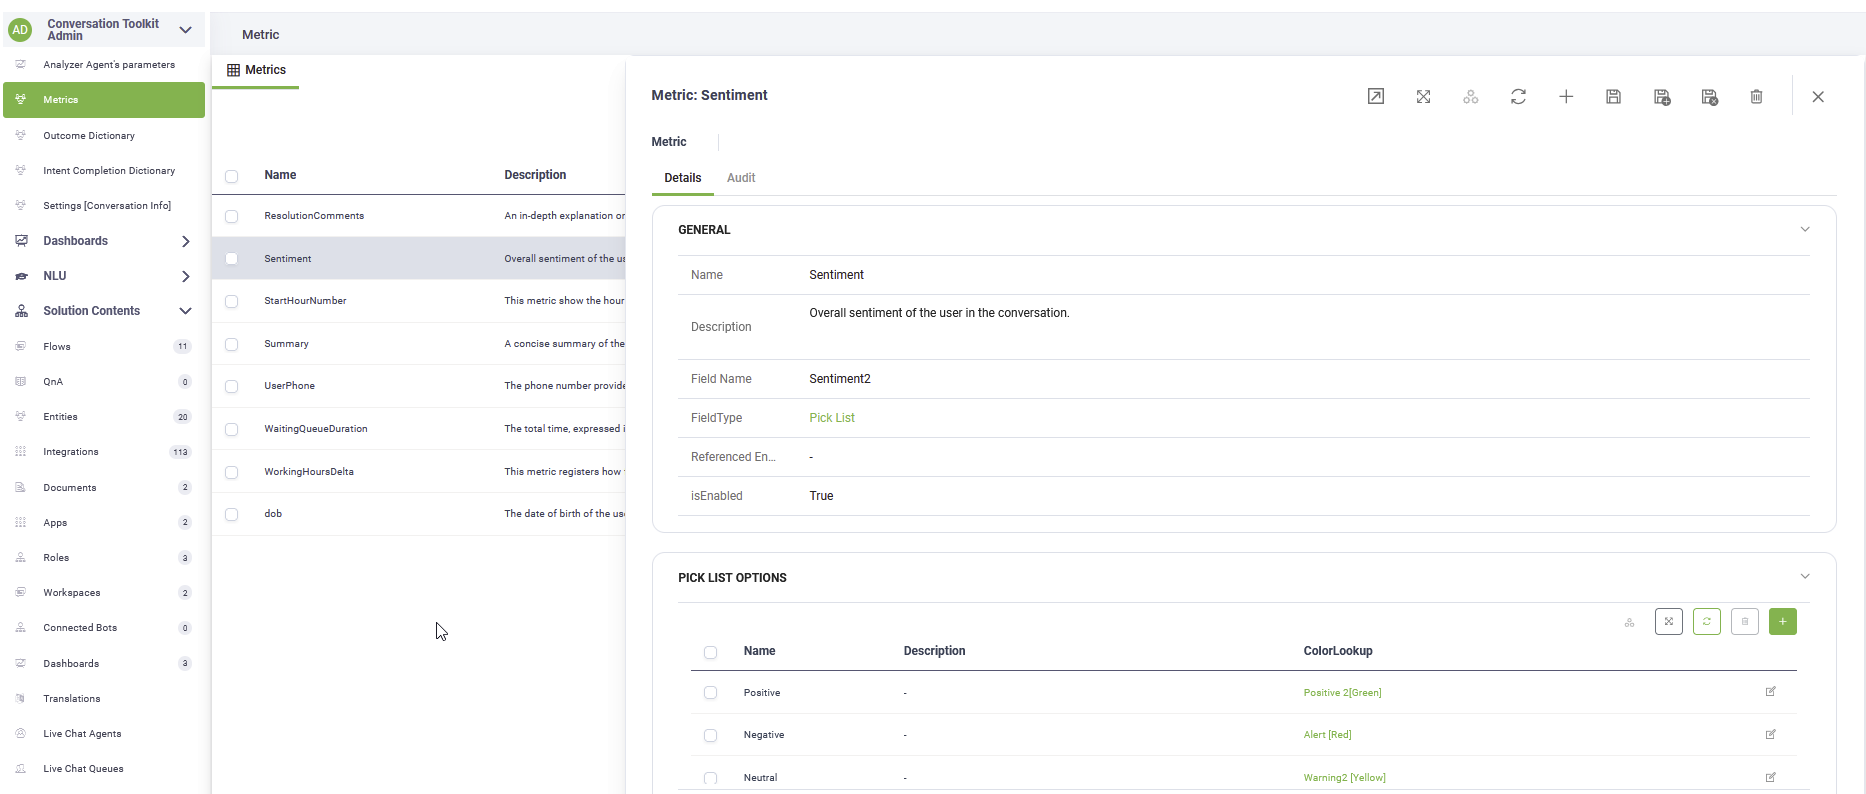Refresh the Sentiment metric record
This screenshot has width=1866, height=794.
click(1518, 97)
